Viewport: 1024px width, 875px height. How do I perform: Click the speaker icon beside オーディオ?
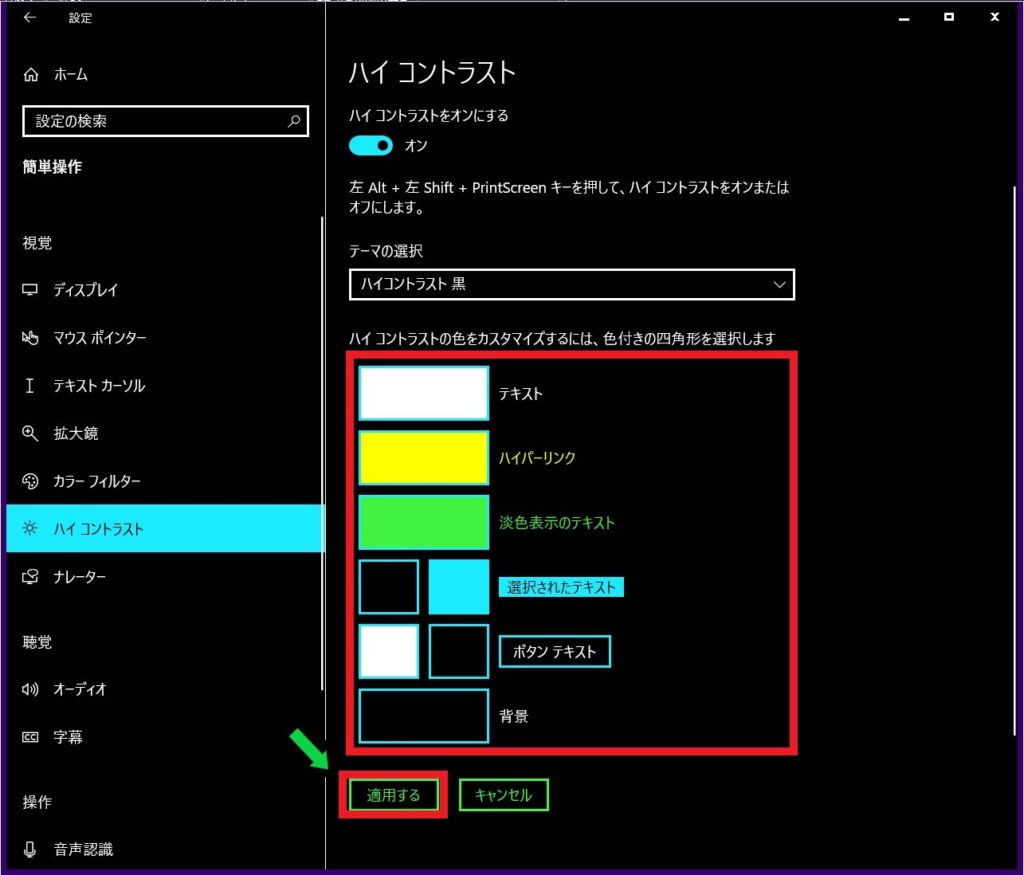[30, 689]
